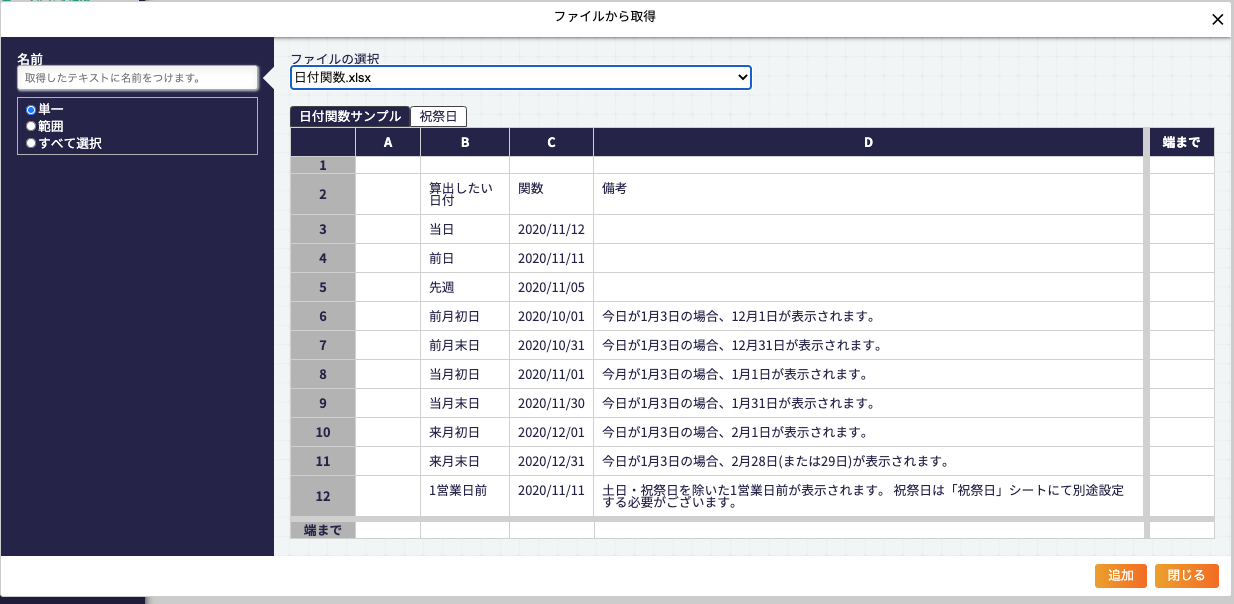Image resolution: width=1234 pixels, height=604 pixels.
Task: Click the cell 来月末日
Action: point(465,461)
